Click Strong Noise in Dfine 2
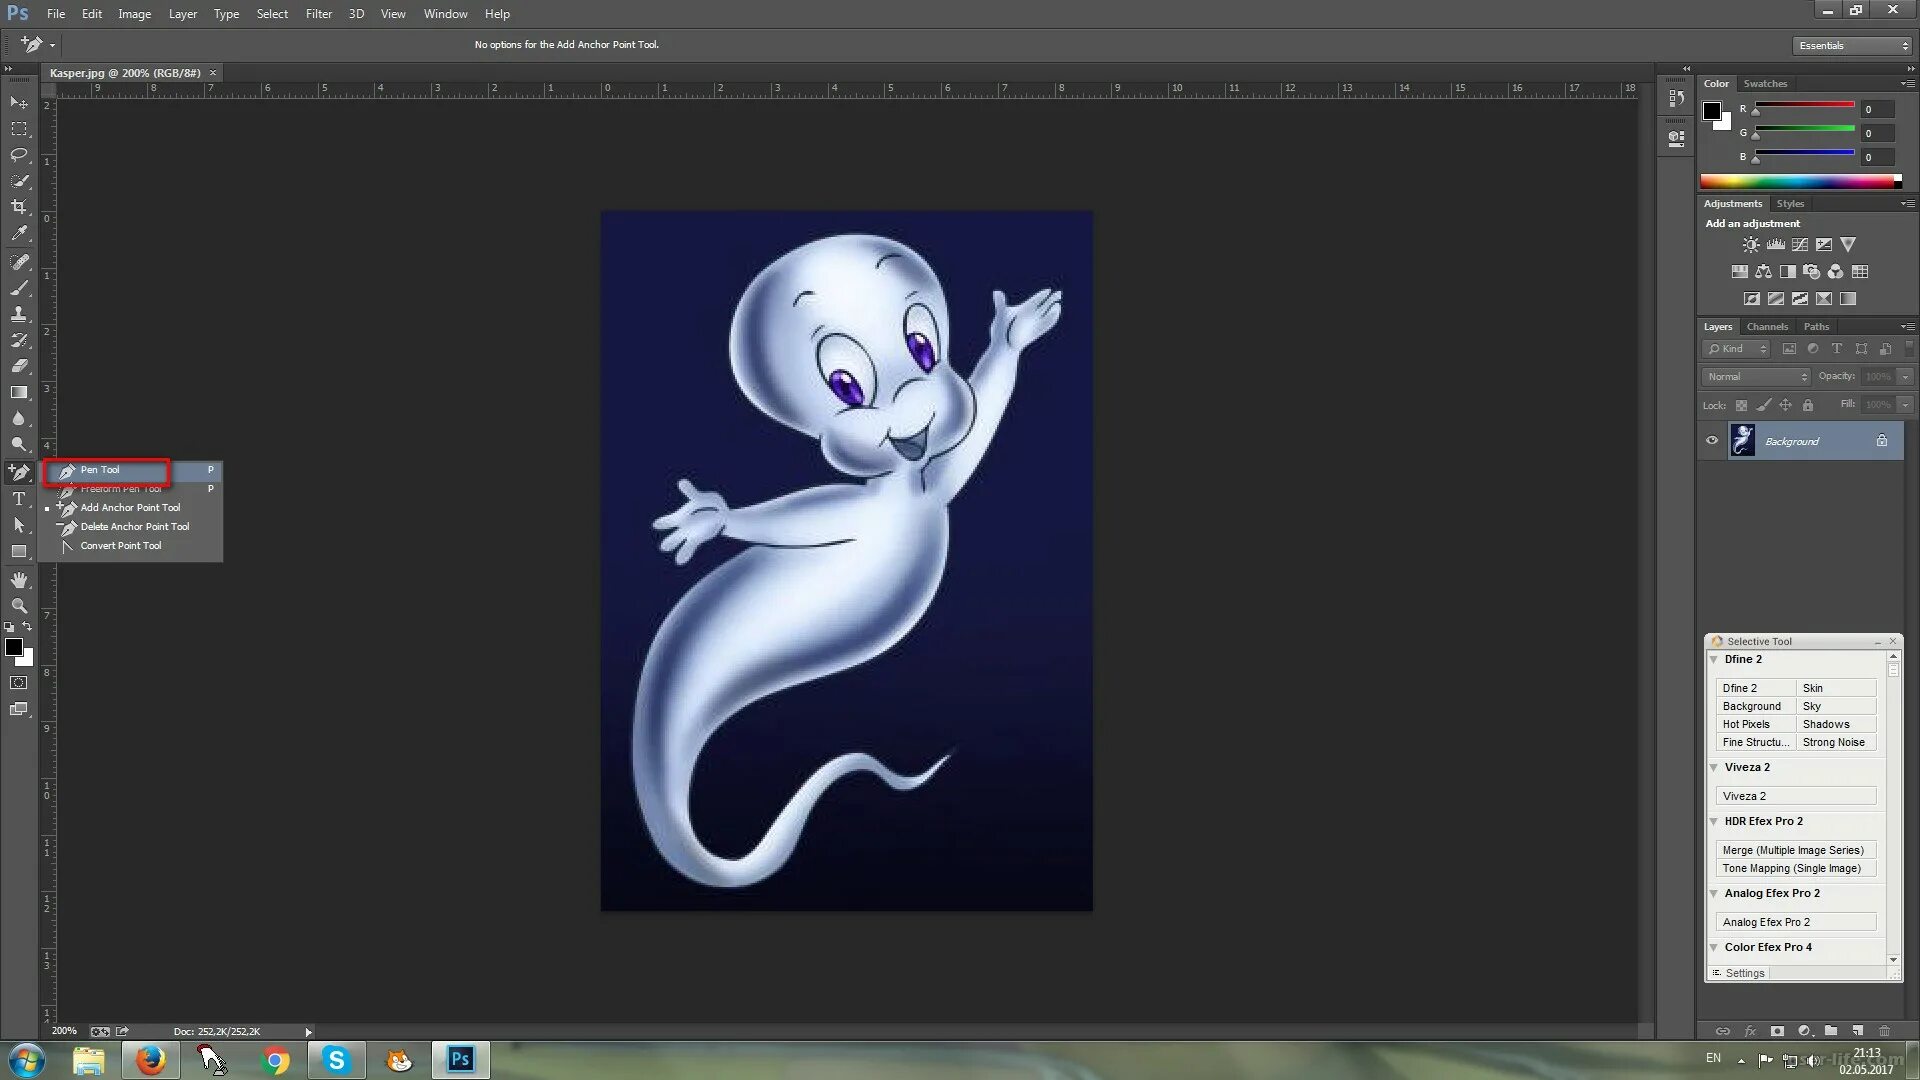The image size is (1920, 1080). point(1836,742)
